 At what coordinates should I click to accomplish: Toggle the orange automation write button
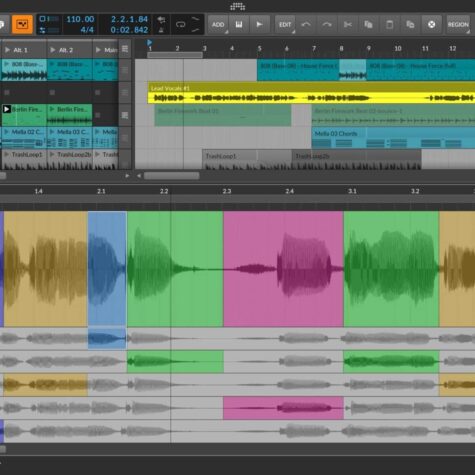(22, 24)
